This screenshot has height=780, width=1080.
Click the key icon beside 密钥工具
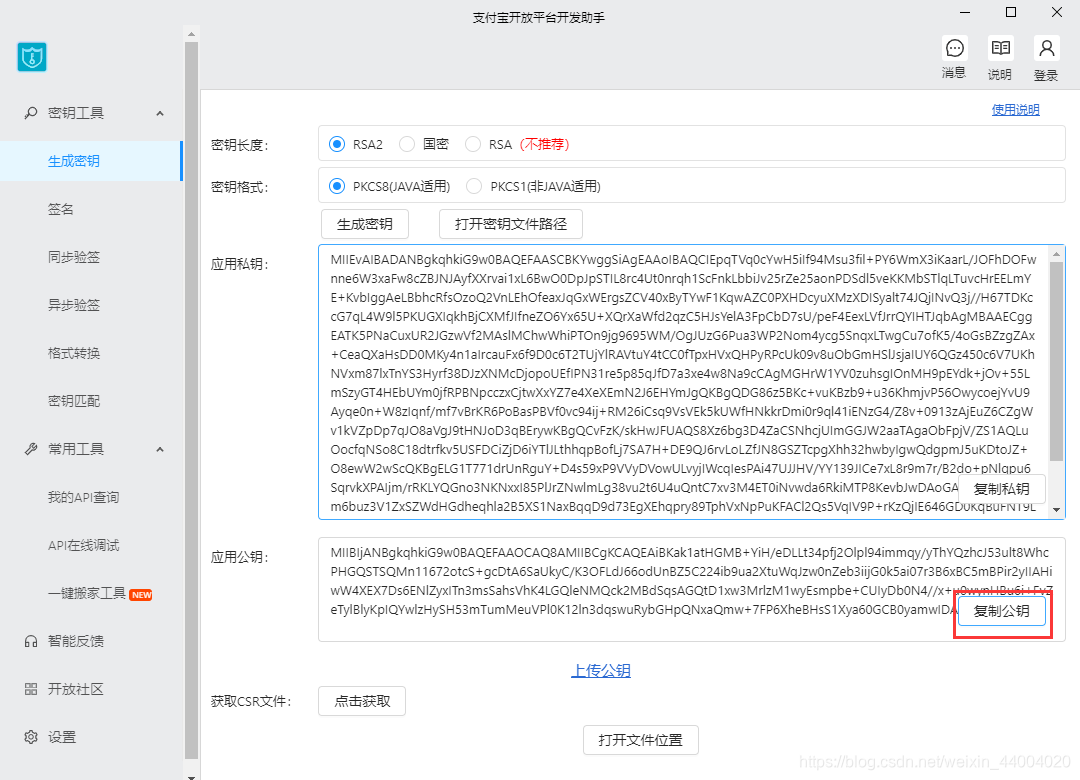coord(30,112)
